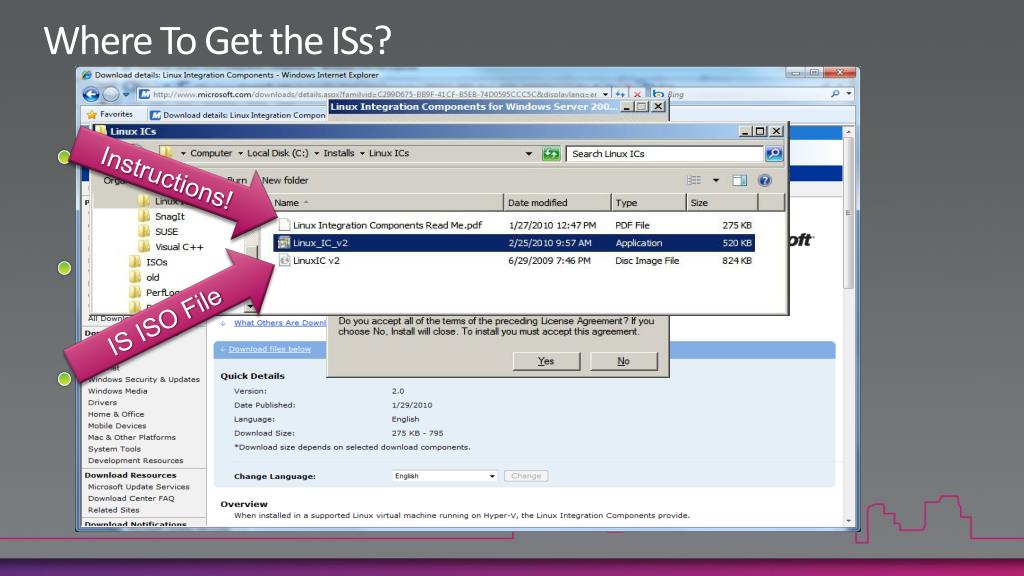Open the IE address bar dropdown
This screenshot has height=576, width=1024.
tap(605, 94)
